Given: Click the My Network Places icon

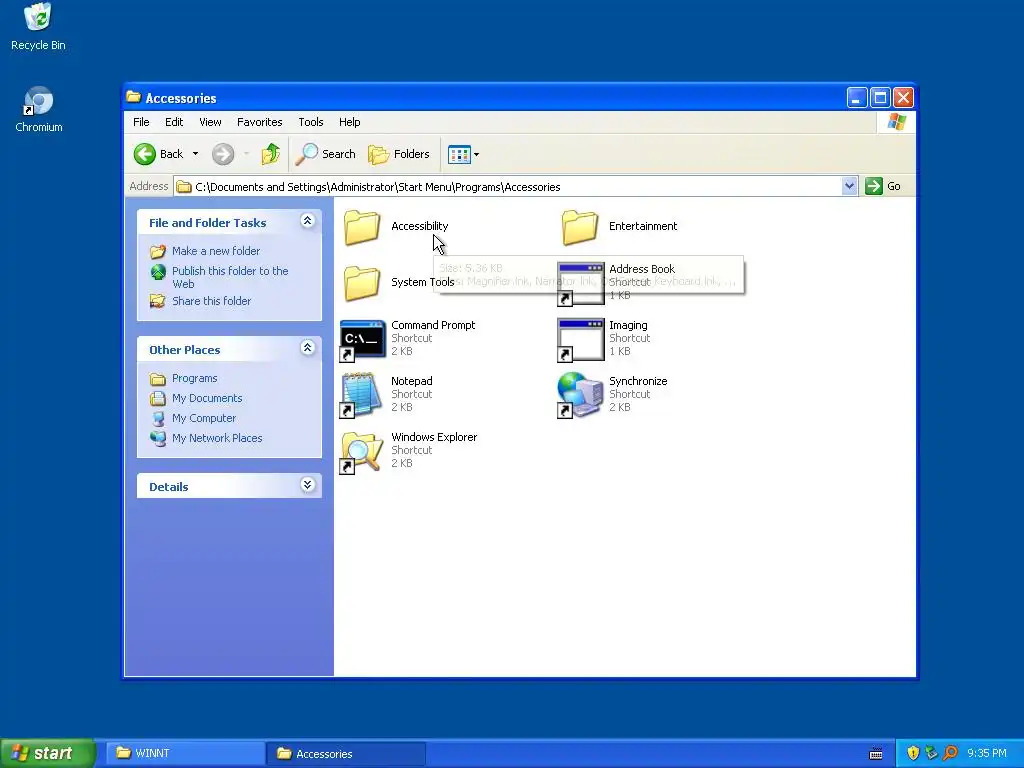Looking at the screenshot, I should coord(158,438).
